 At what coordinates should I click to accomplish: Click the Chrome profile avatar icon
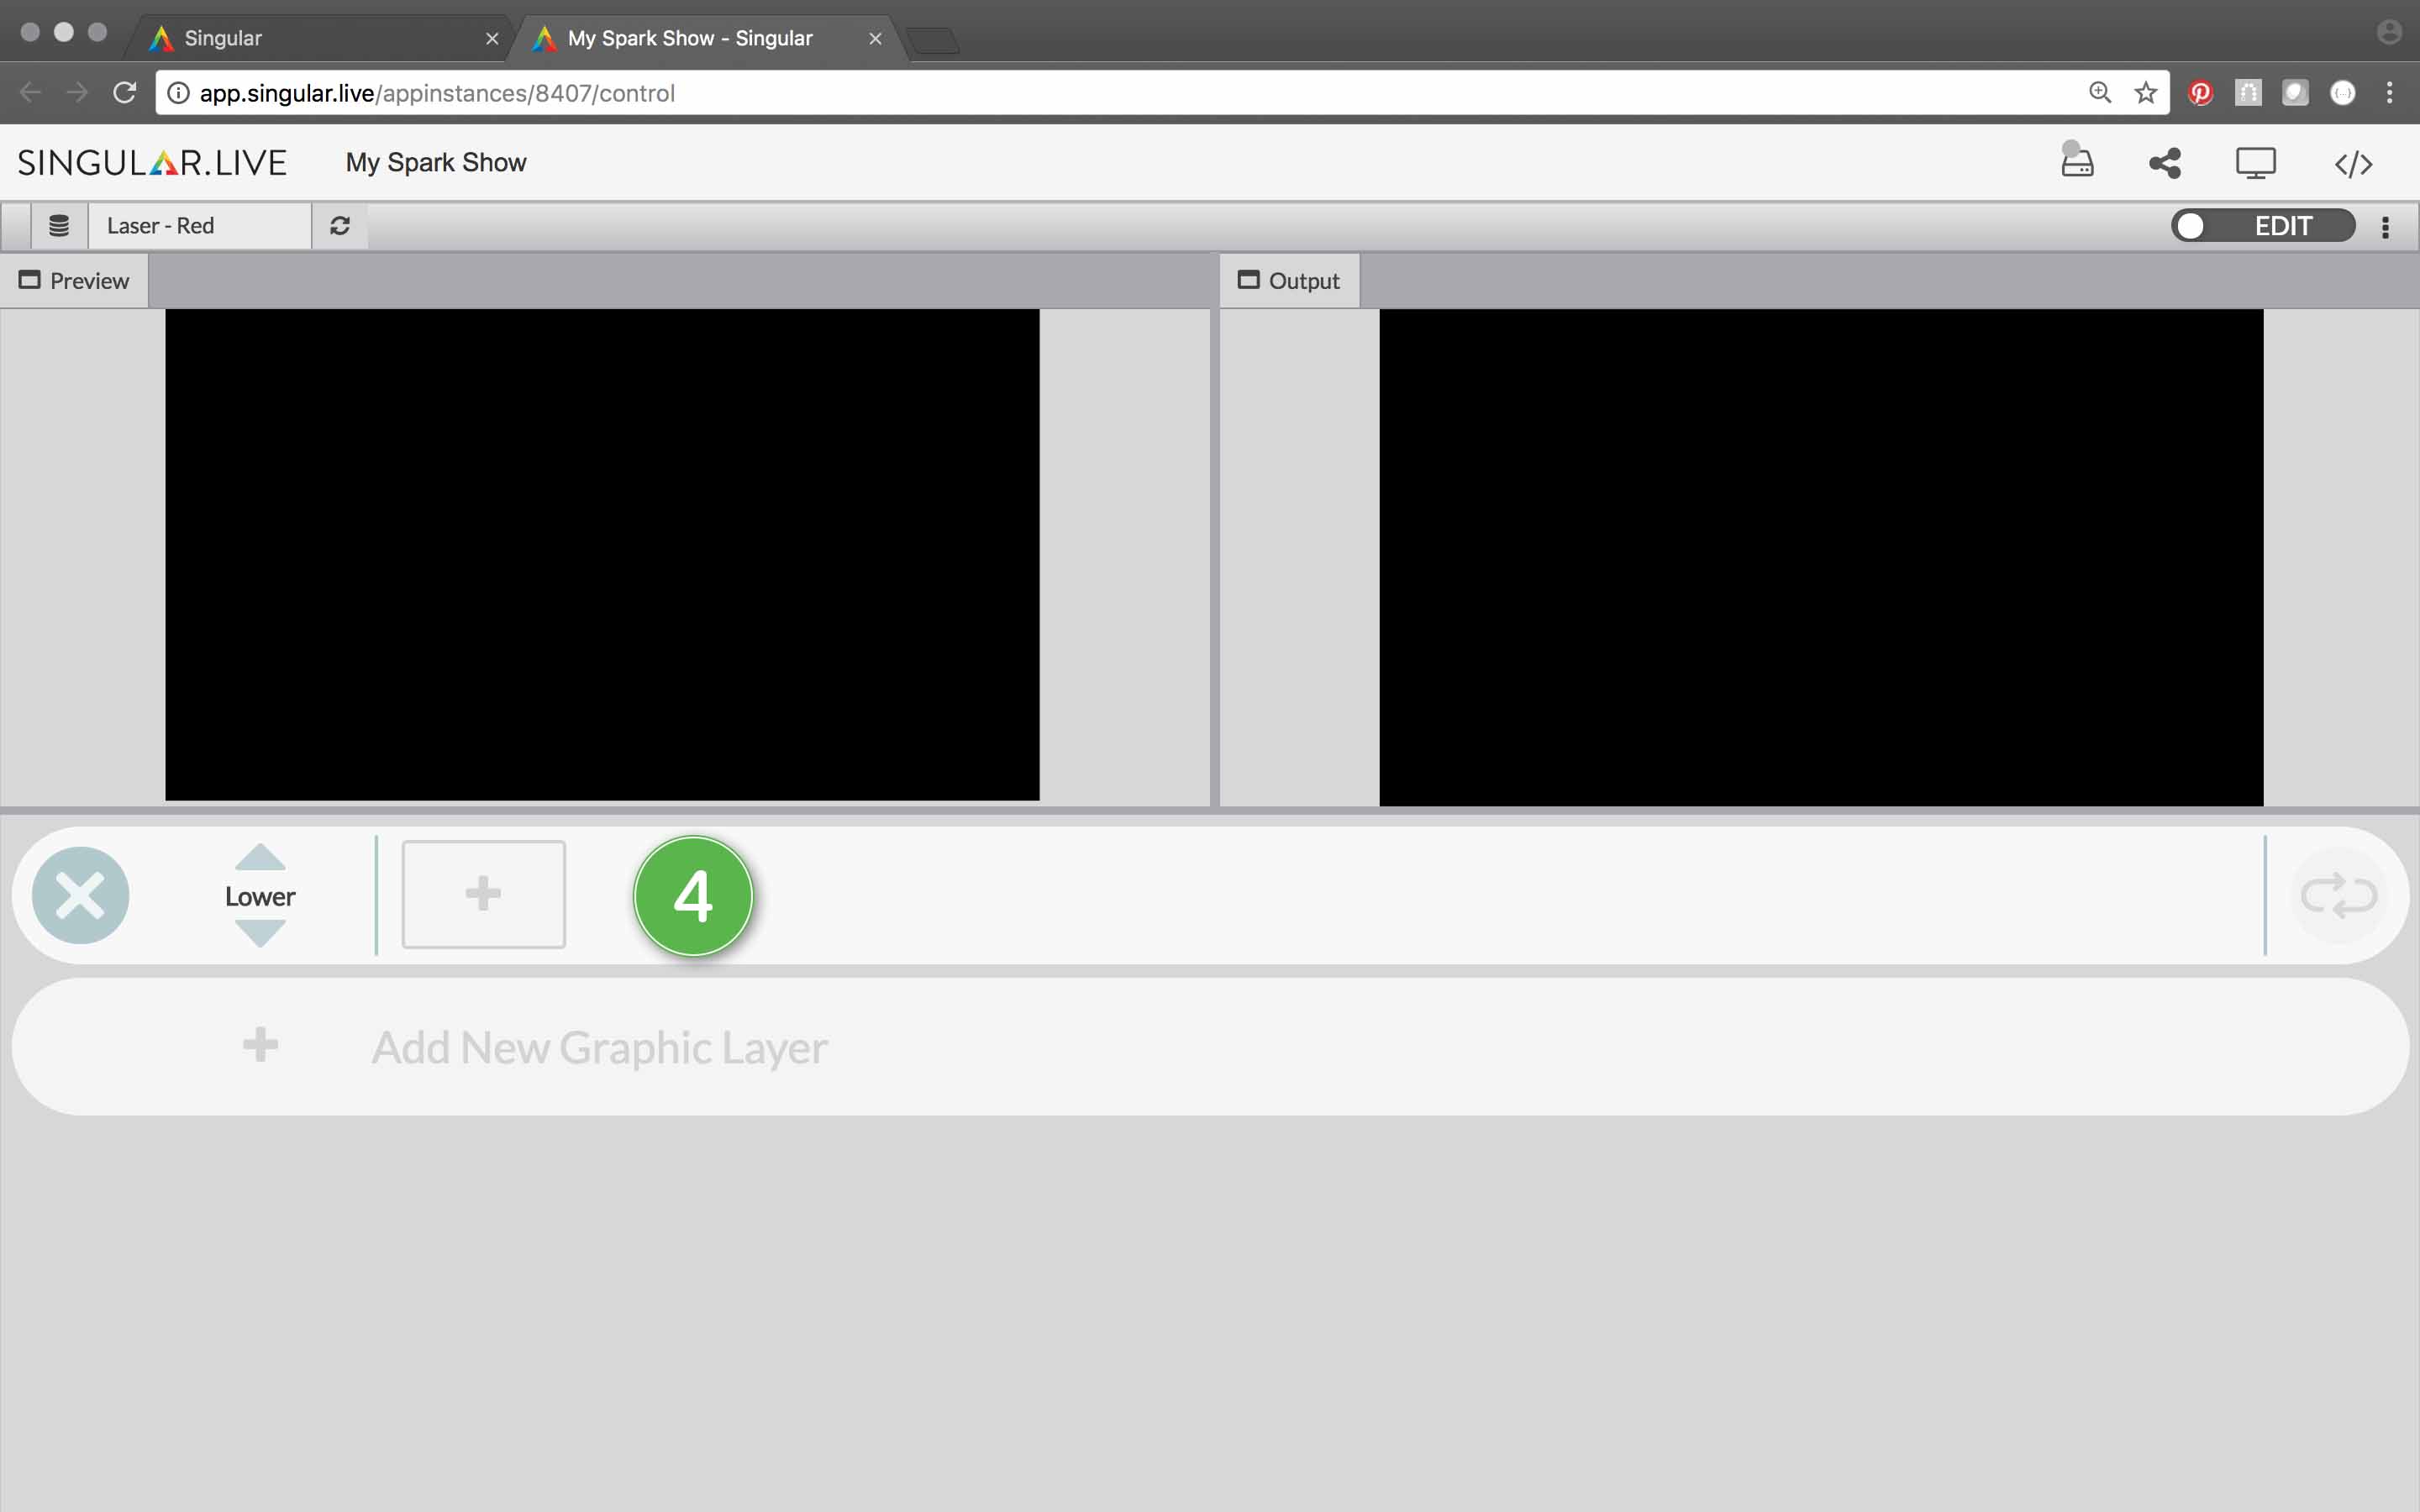[2389, 33]
